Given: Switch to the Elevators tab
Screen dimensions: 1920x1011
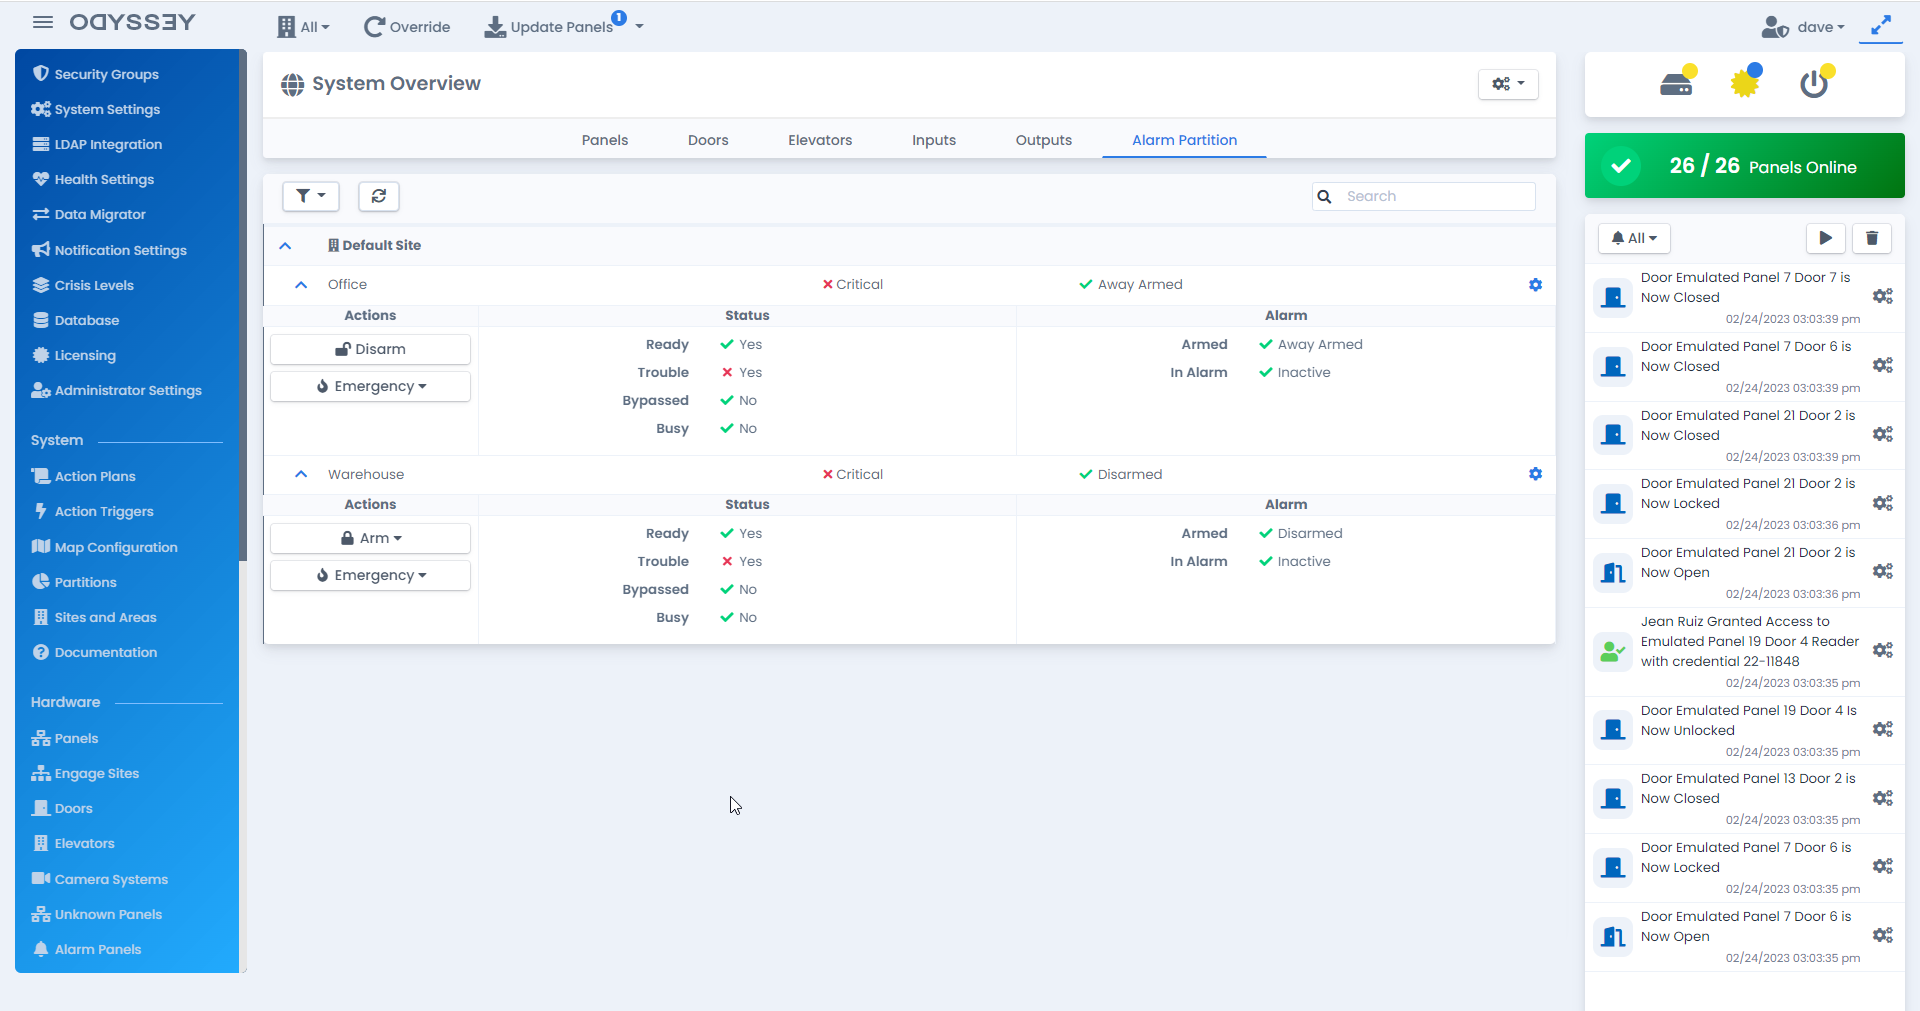Looking at the screenshot, I should [x=819, y=140].
